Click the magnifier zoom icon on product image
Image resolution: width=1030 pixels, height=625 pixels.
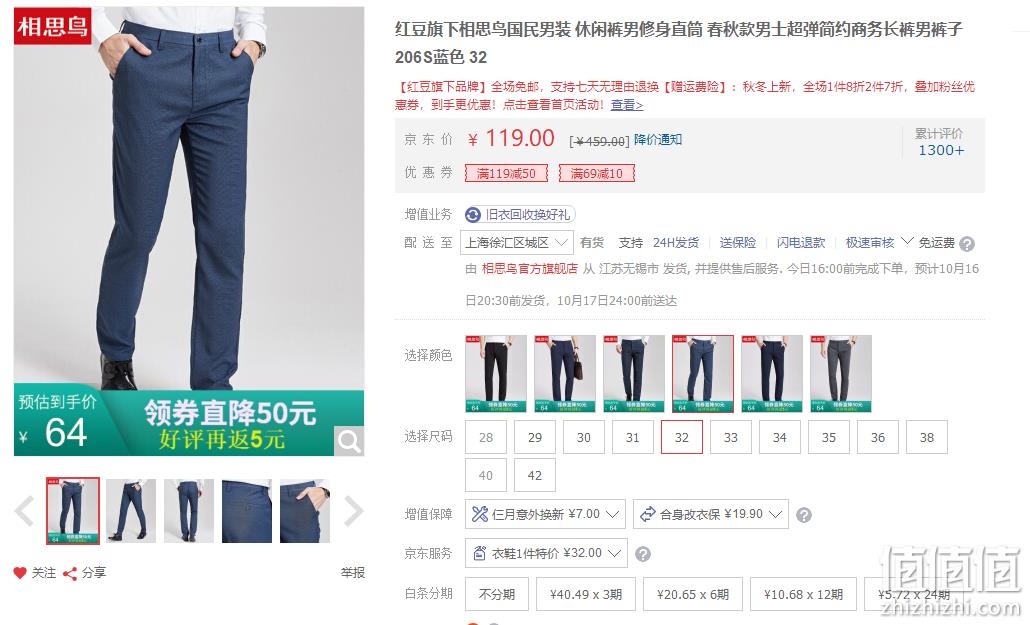click(349, 441)
